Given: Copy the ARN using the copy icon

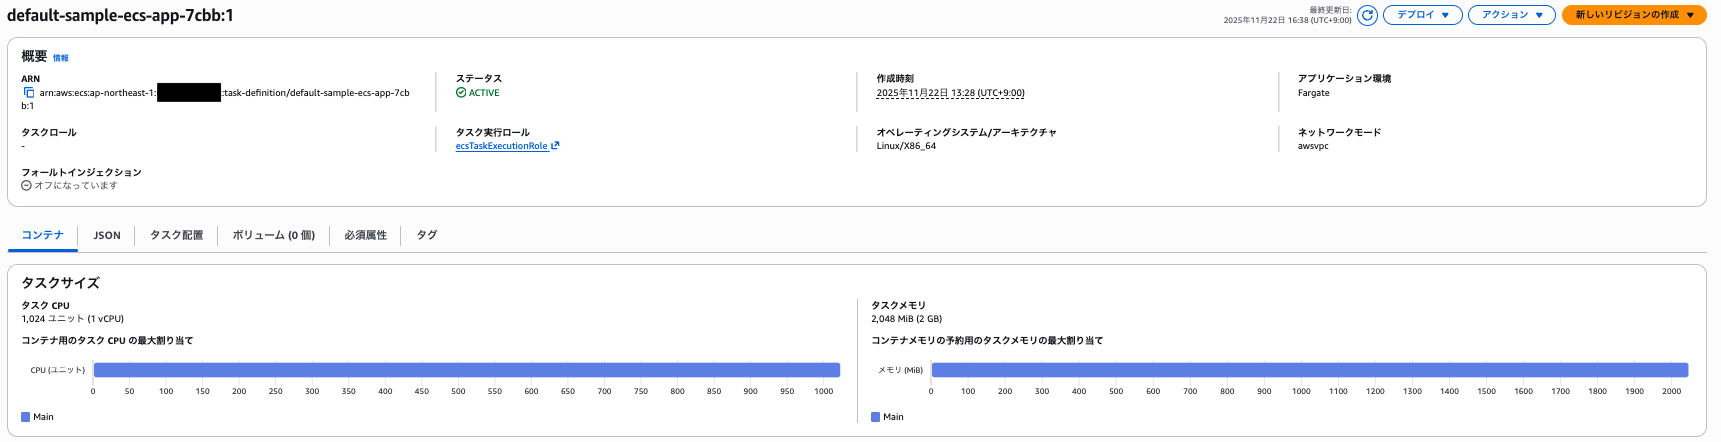Looking at the screenshot, I should tap(28, 93).
